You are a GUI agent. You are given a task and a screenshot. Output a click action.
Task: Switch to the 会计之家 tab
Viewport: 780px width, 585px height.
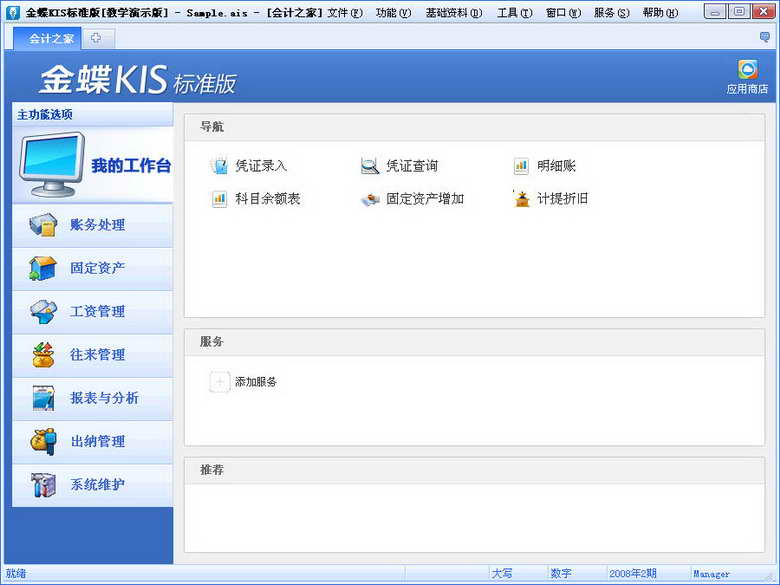click(50, 38)
